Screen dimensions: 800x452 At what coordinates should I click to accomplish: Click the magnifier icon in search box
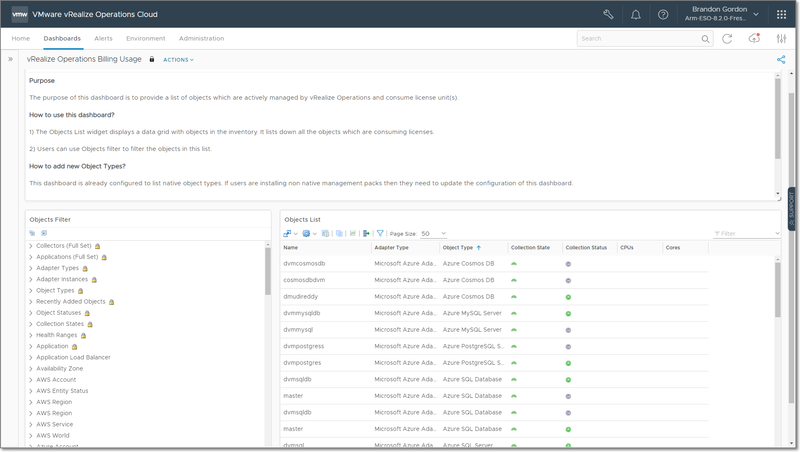pos(705,39)
